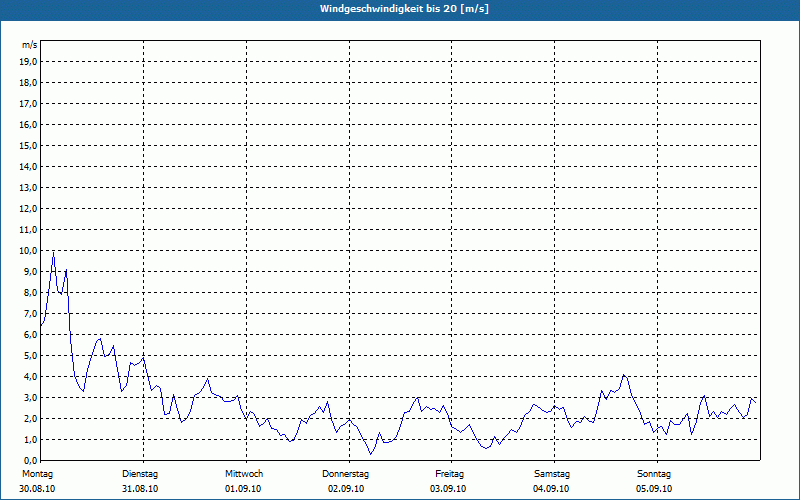The width and height of the screenshot is (800, 500).
Task: Select the 9,0 y-axis label
Action: (30, 271)
